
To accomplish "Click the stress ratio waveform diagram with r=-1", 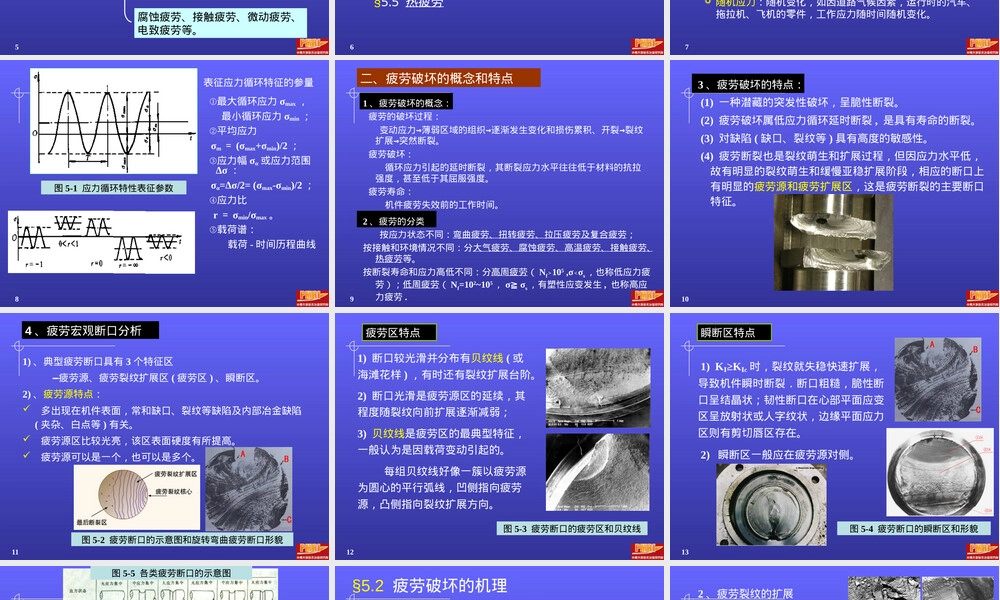I will click(101, 242).
